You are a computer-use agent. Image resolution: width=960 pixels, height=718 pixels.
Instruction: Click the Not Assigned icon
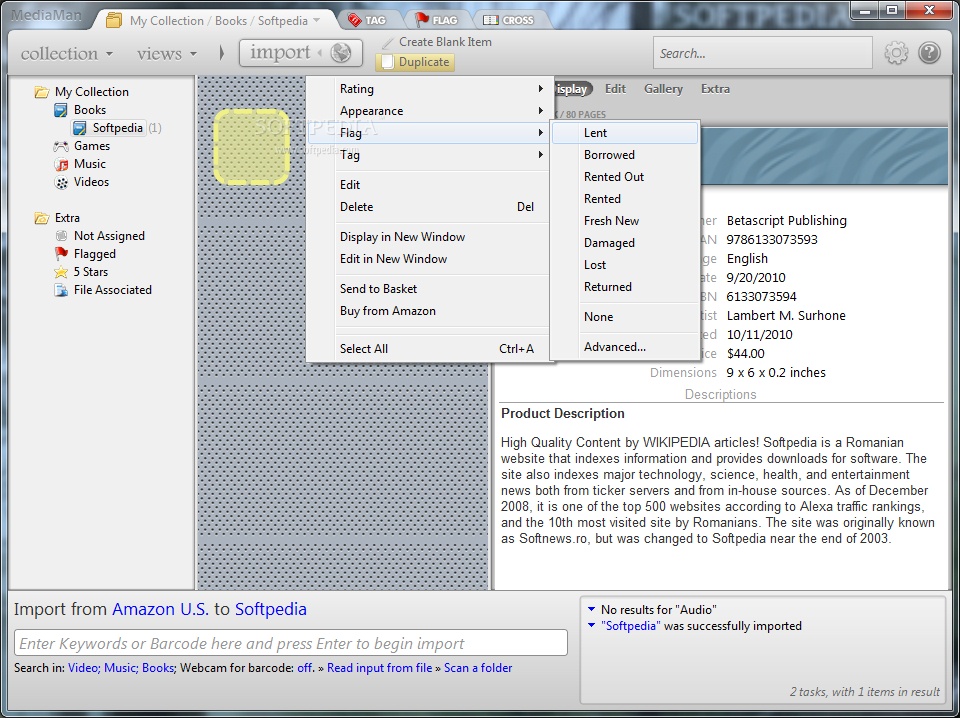coord(61,236)
